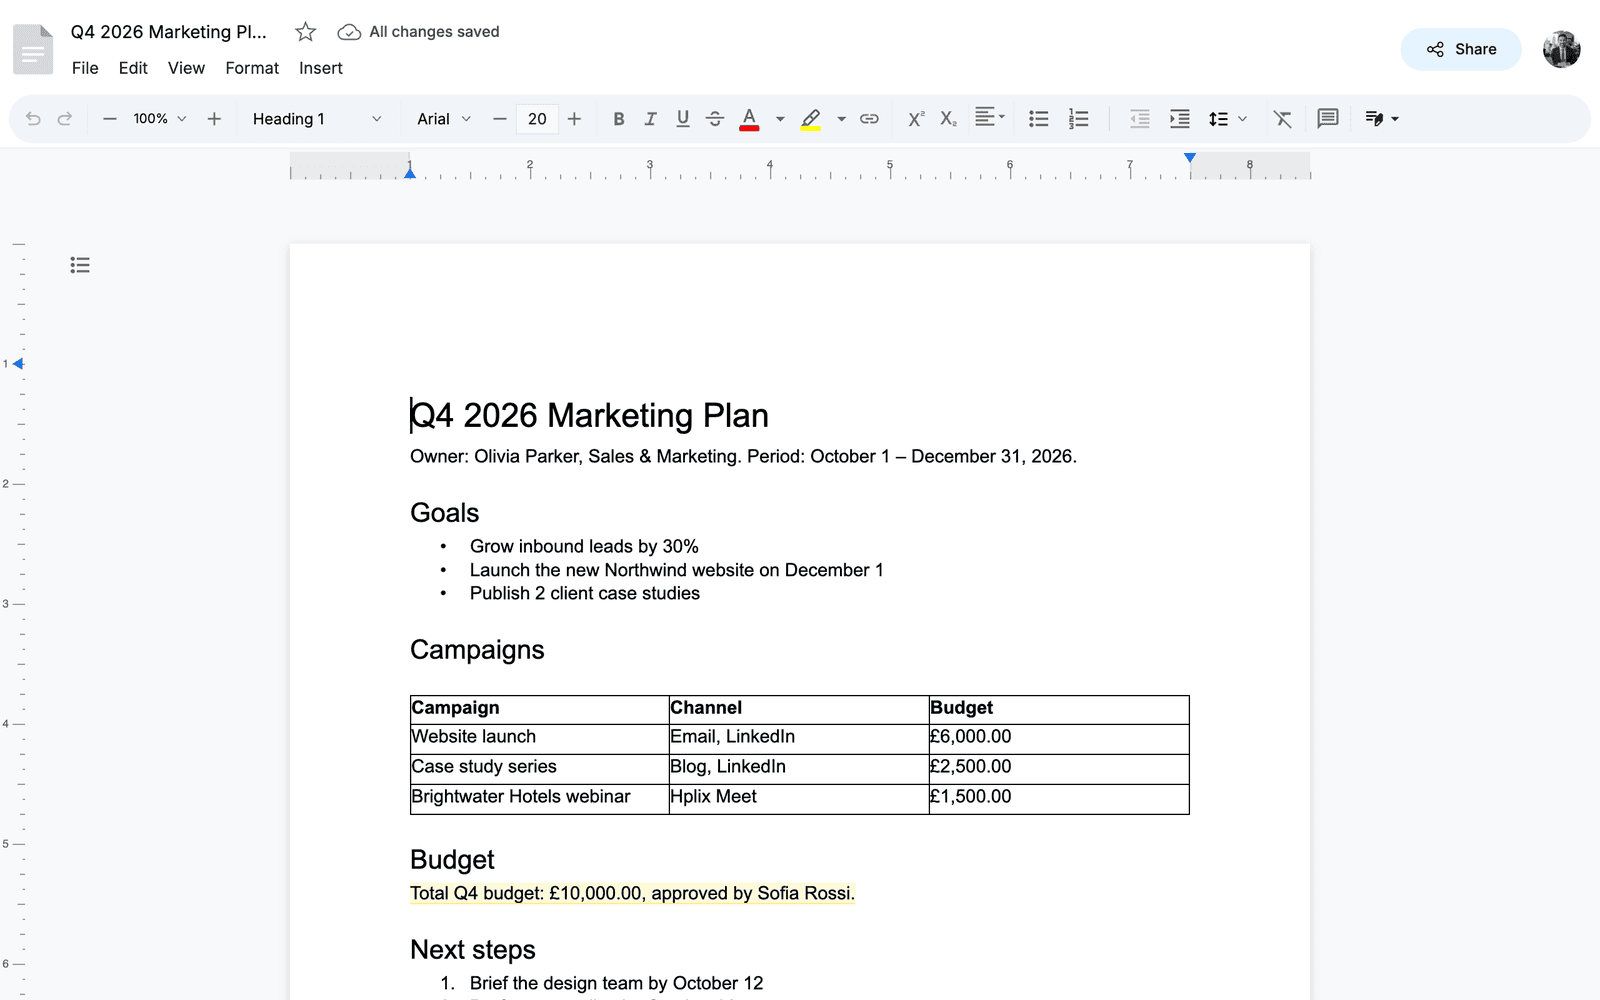Screen dimensions: 1600x1000
Task: Apply subscript formatting
Action: click(x=948, y=119)
